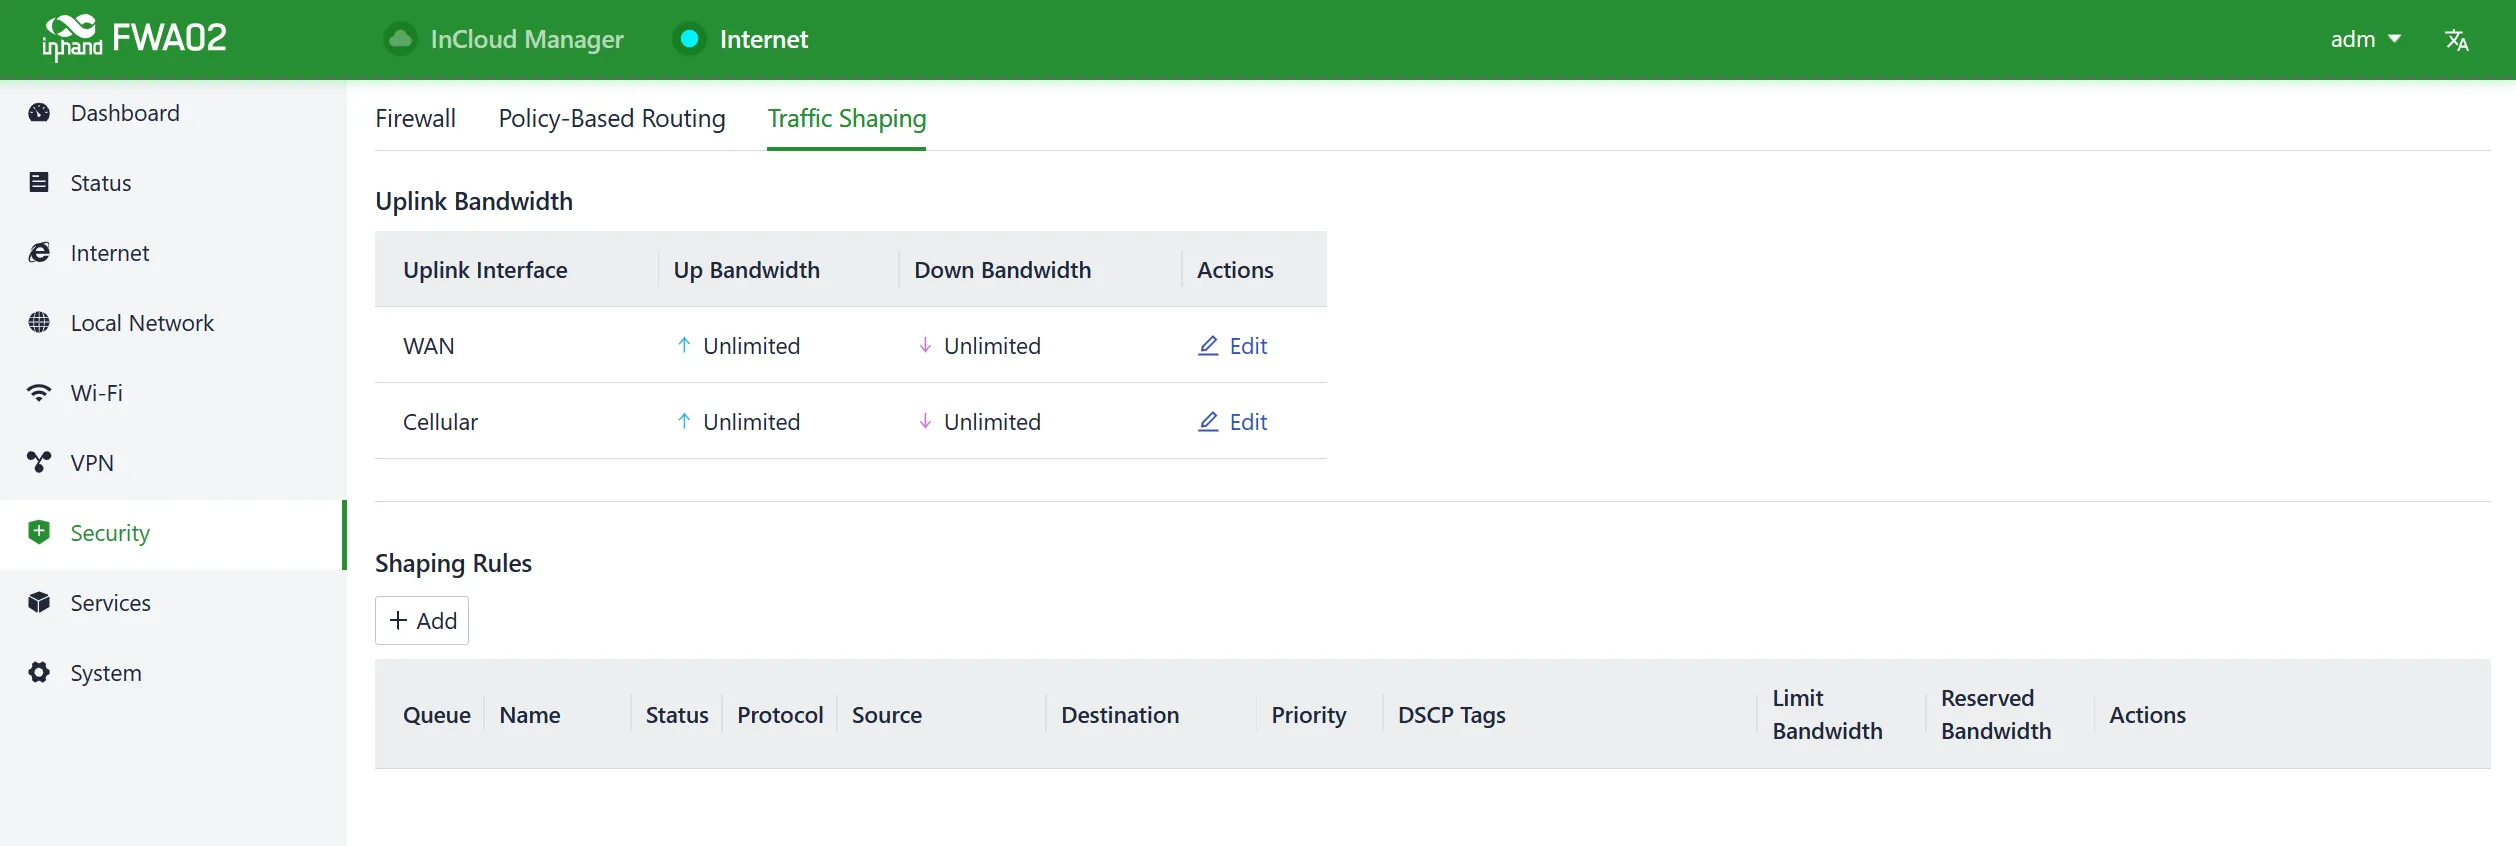Edit the WAN uplink bandwidth
Image resolution: width=2516 pixels, height=846 pixels.
pos(1233,346)
